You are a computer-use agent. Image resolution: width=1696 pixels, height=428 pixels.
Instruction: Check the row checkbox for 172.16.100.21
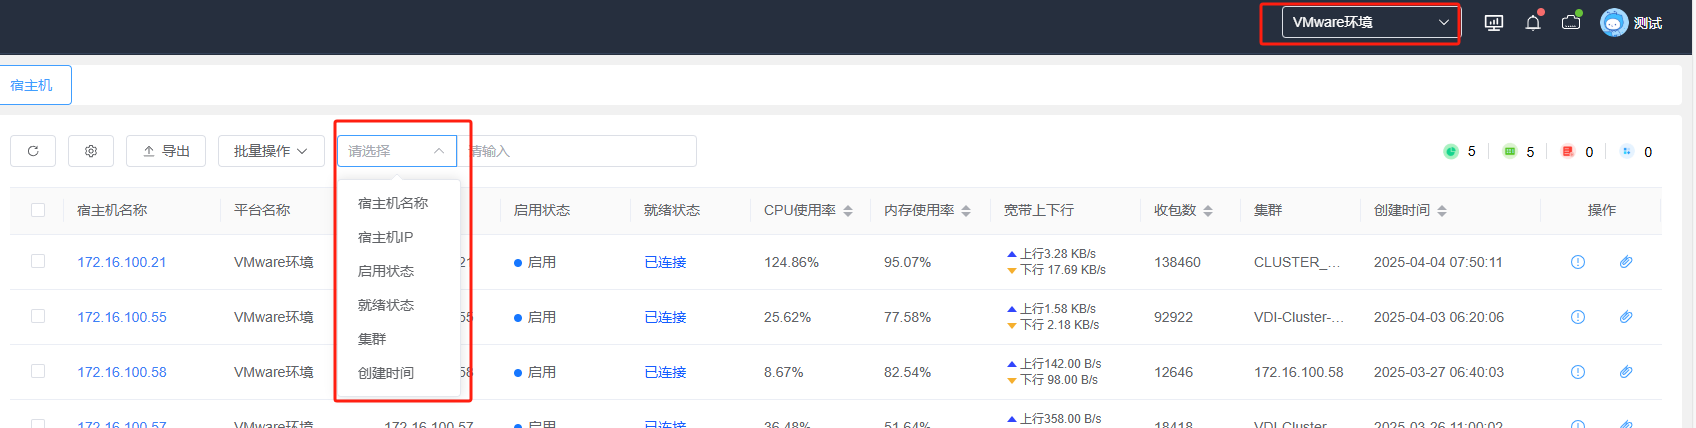point(38,261)
